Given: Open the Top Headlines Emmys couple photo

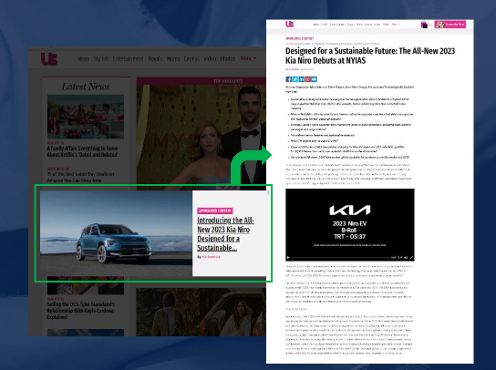Looking at the screenshot, I should tap(201, 135).
